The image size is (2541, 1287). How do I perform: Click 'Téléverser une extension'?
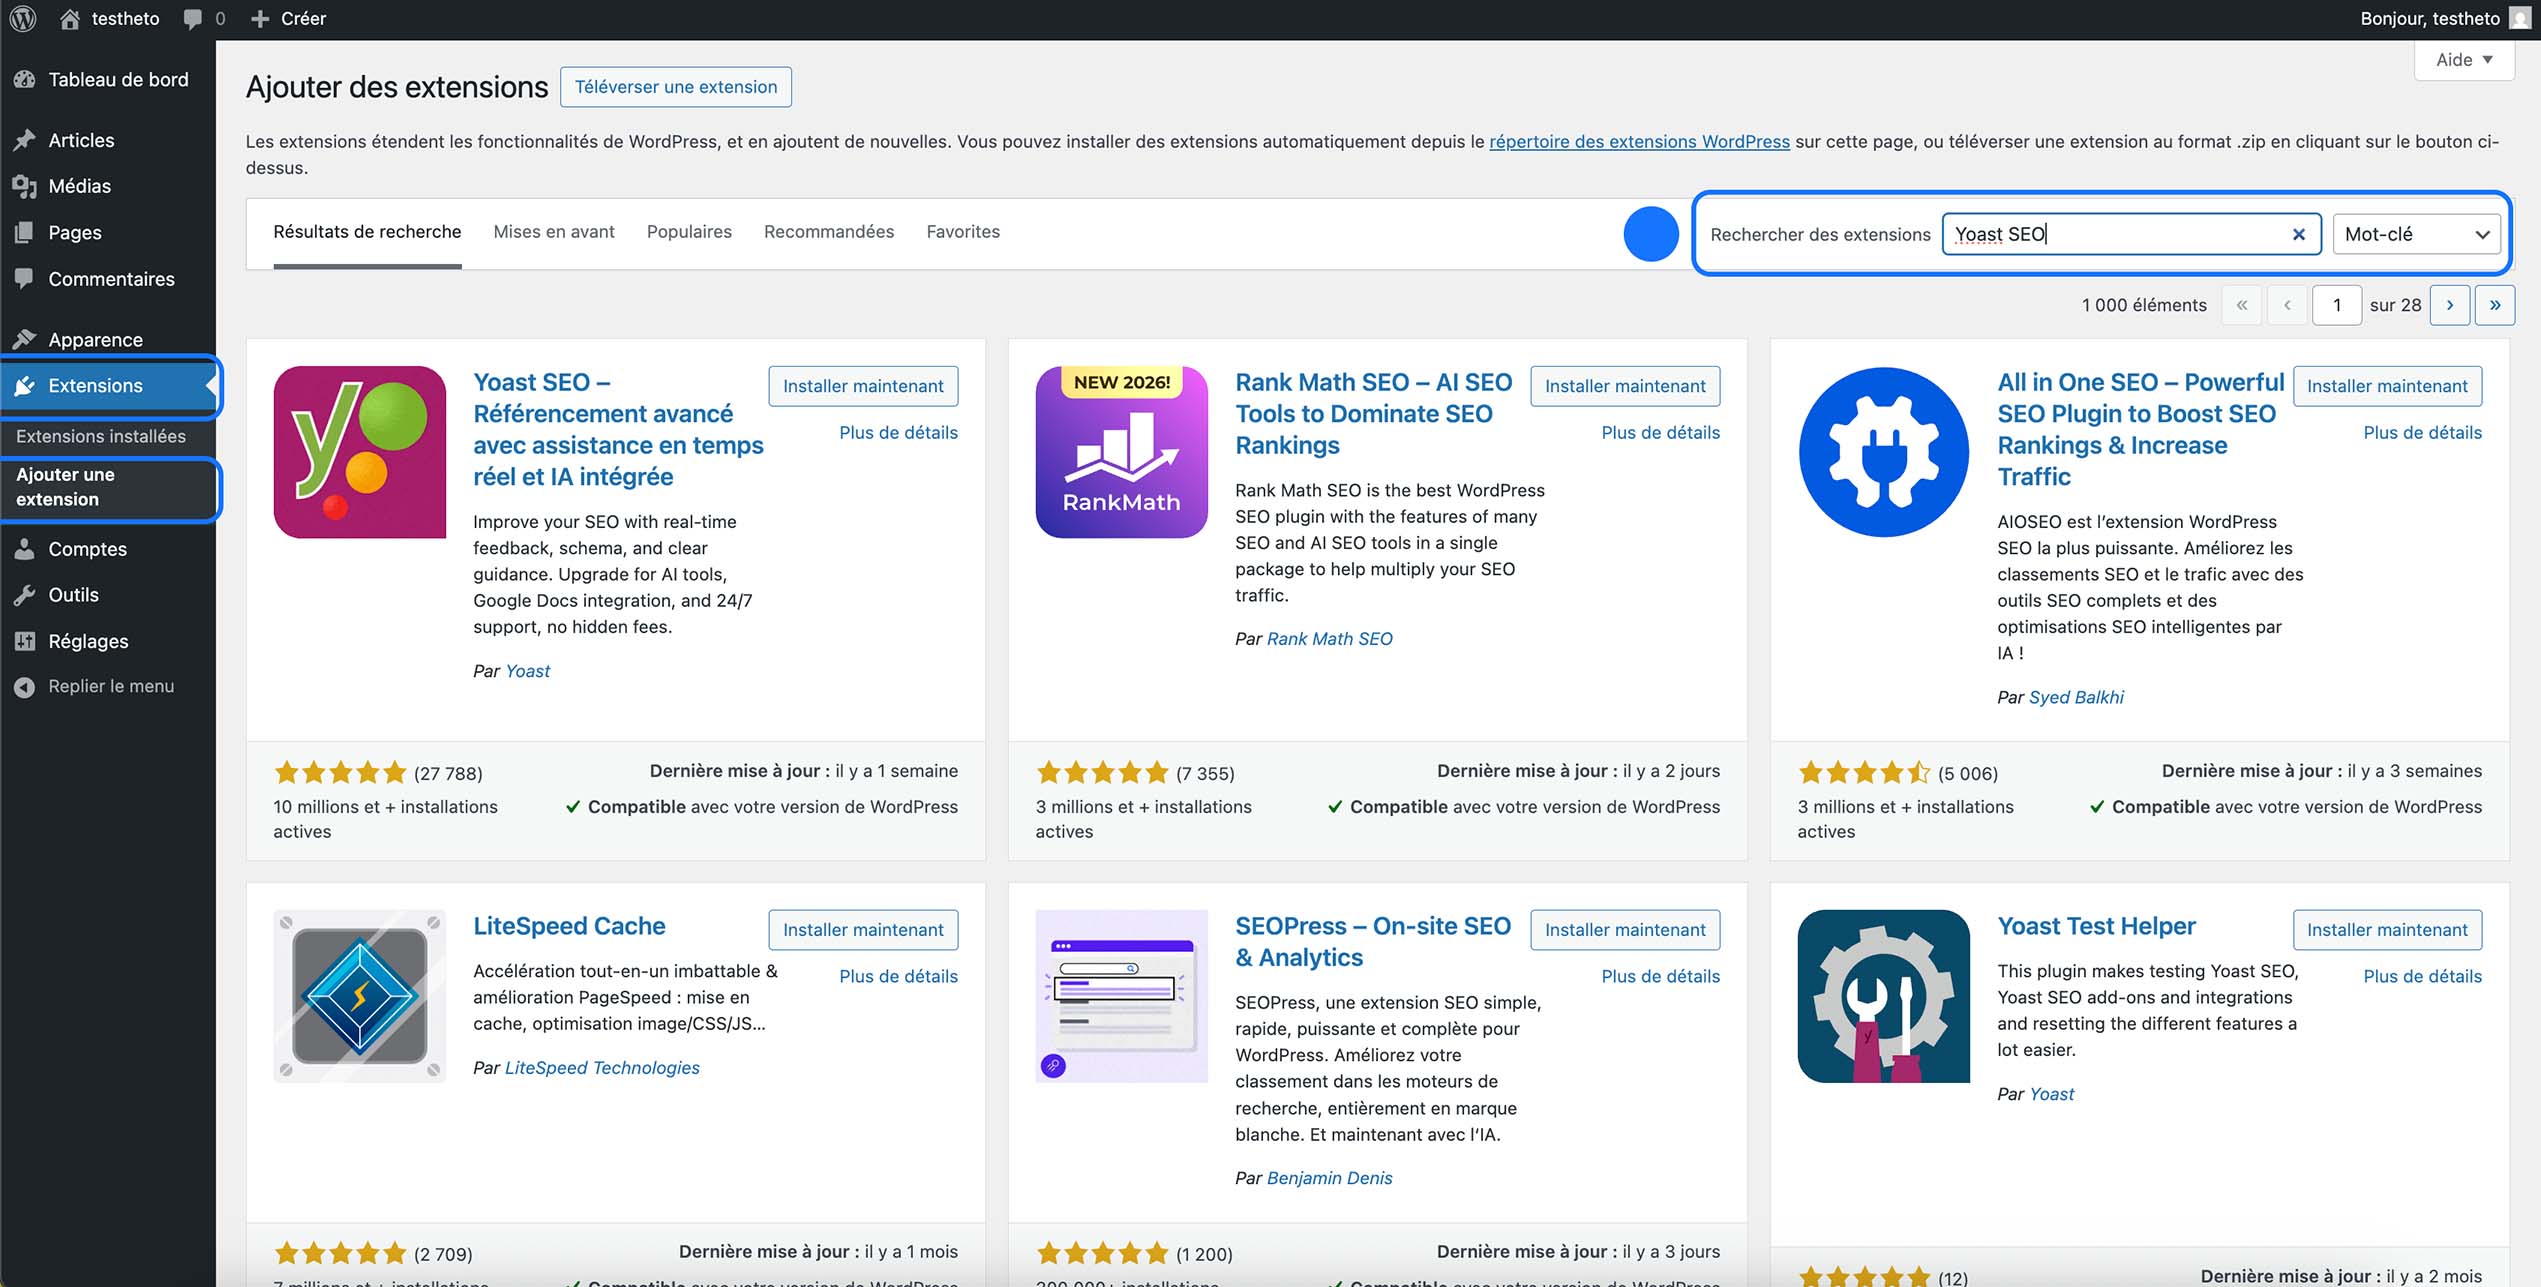(676, 87)
